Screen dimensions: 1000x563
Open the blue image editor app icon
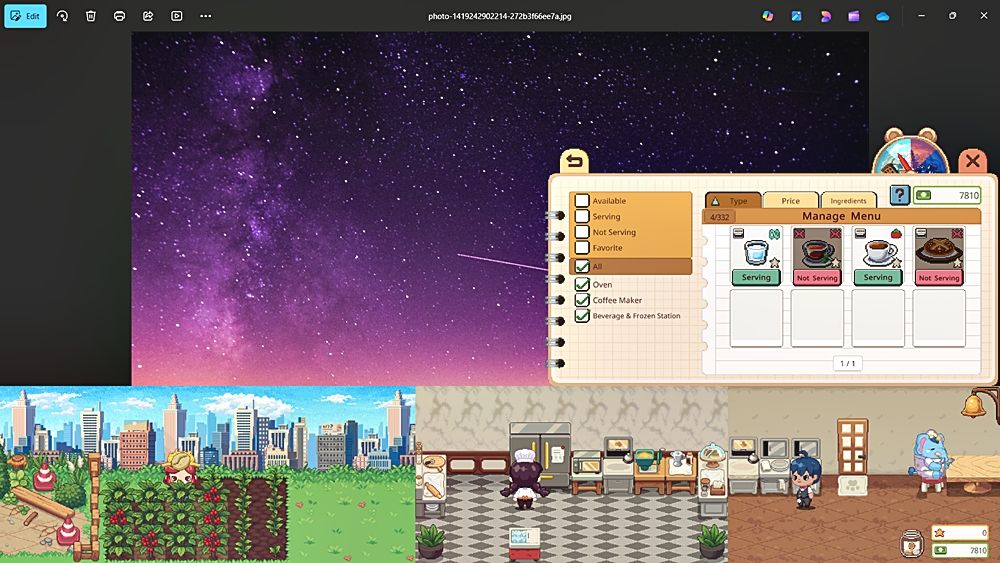tap(797, 16)
